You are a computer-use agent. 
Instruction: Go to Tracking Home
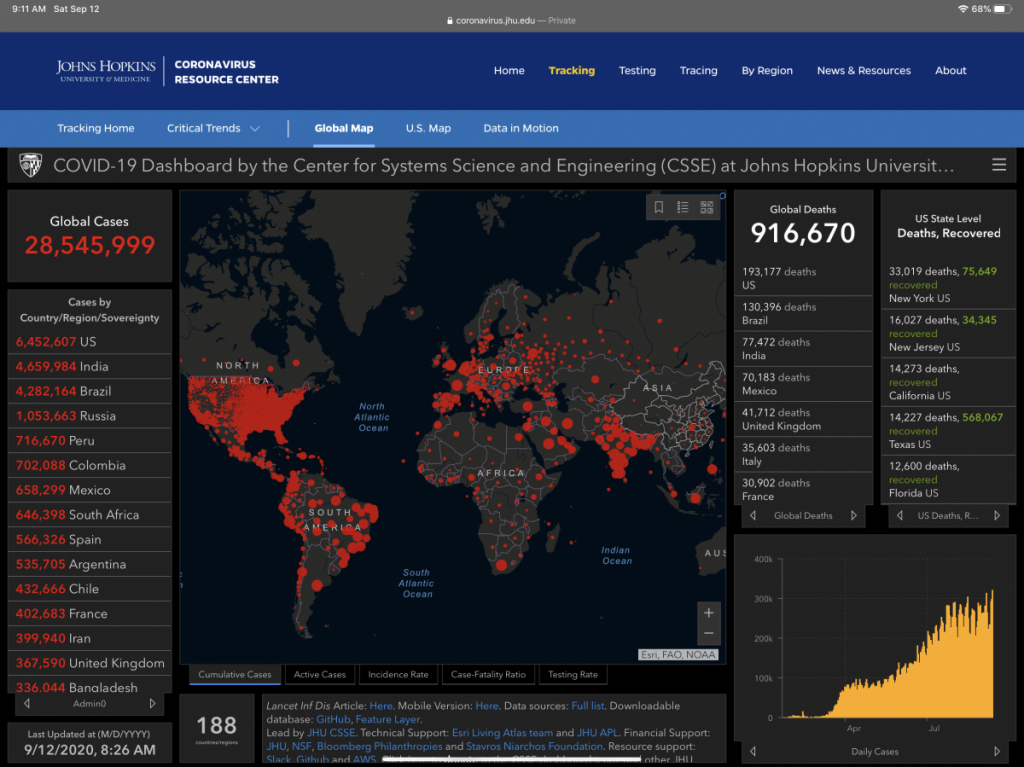click(96, 128)
